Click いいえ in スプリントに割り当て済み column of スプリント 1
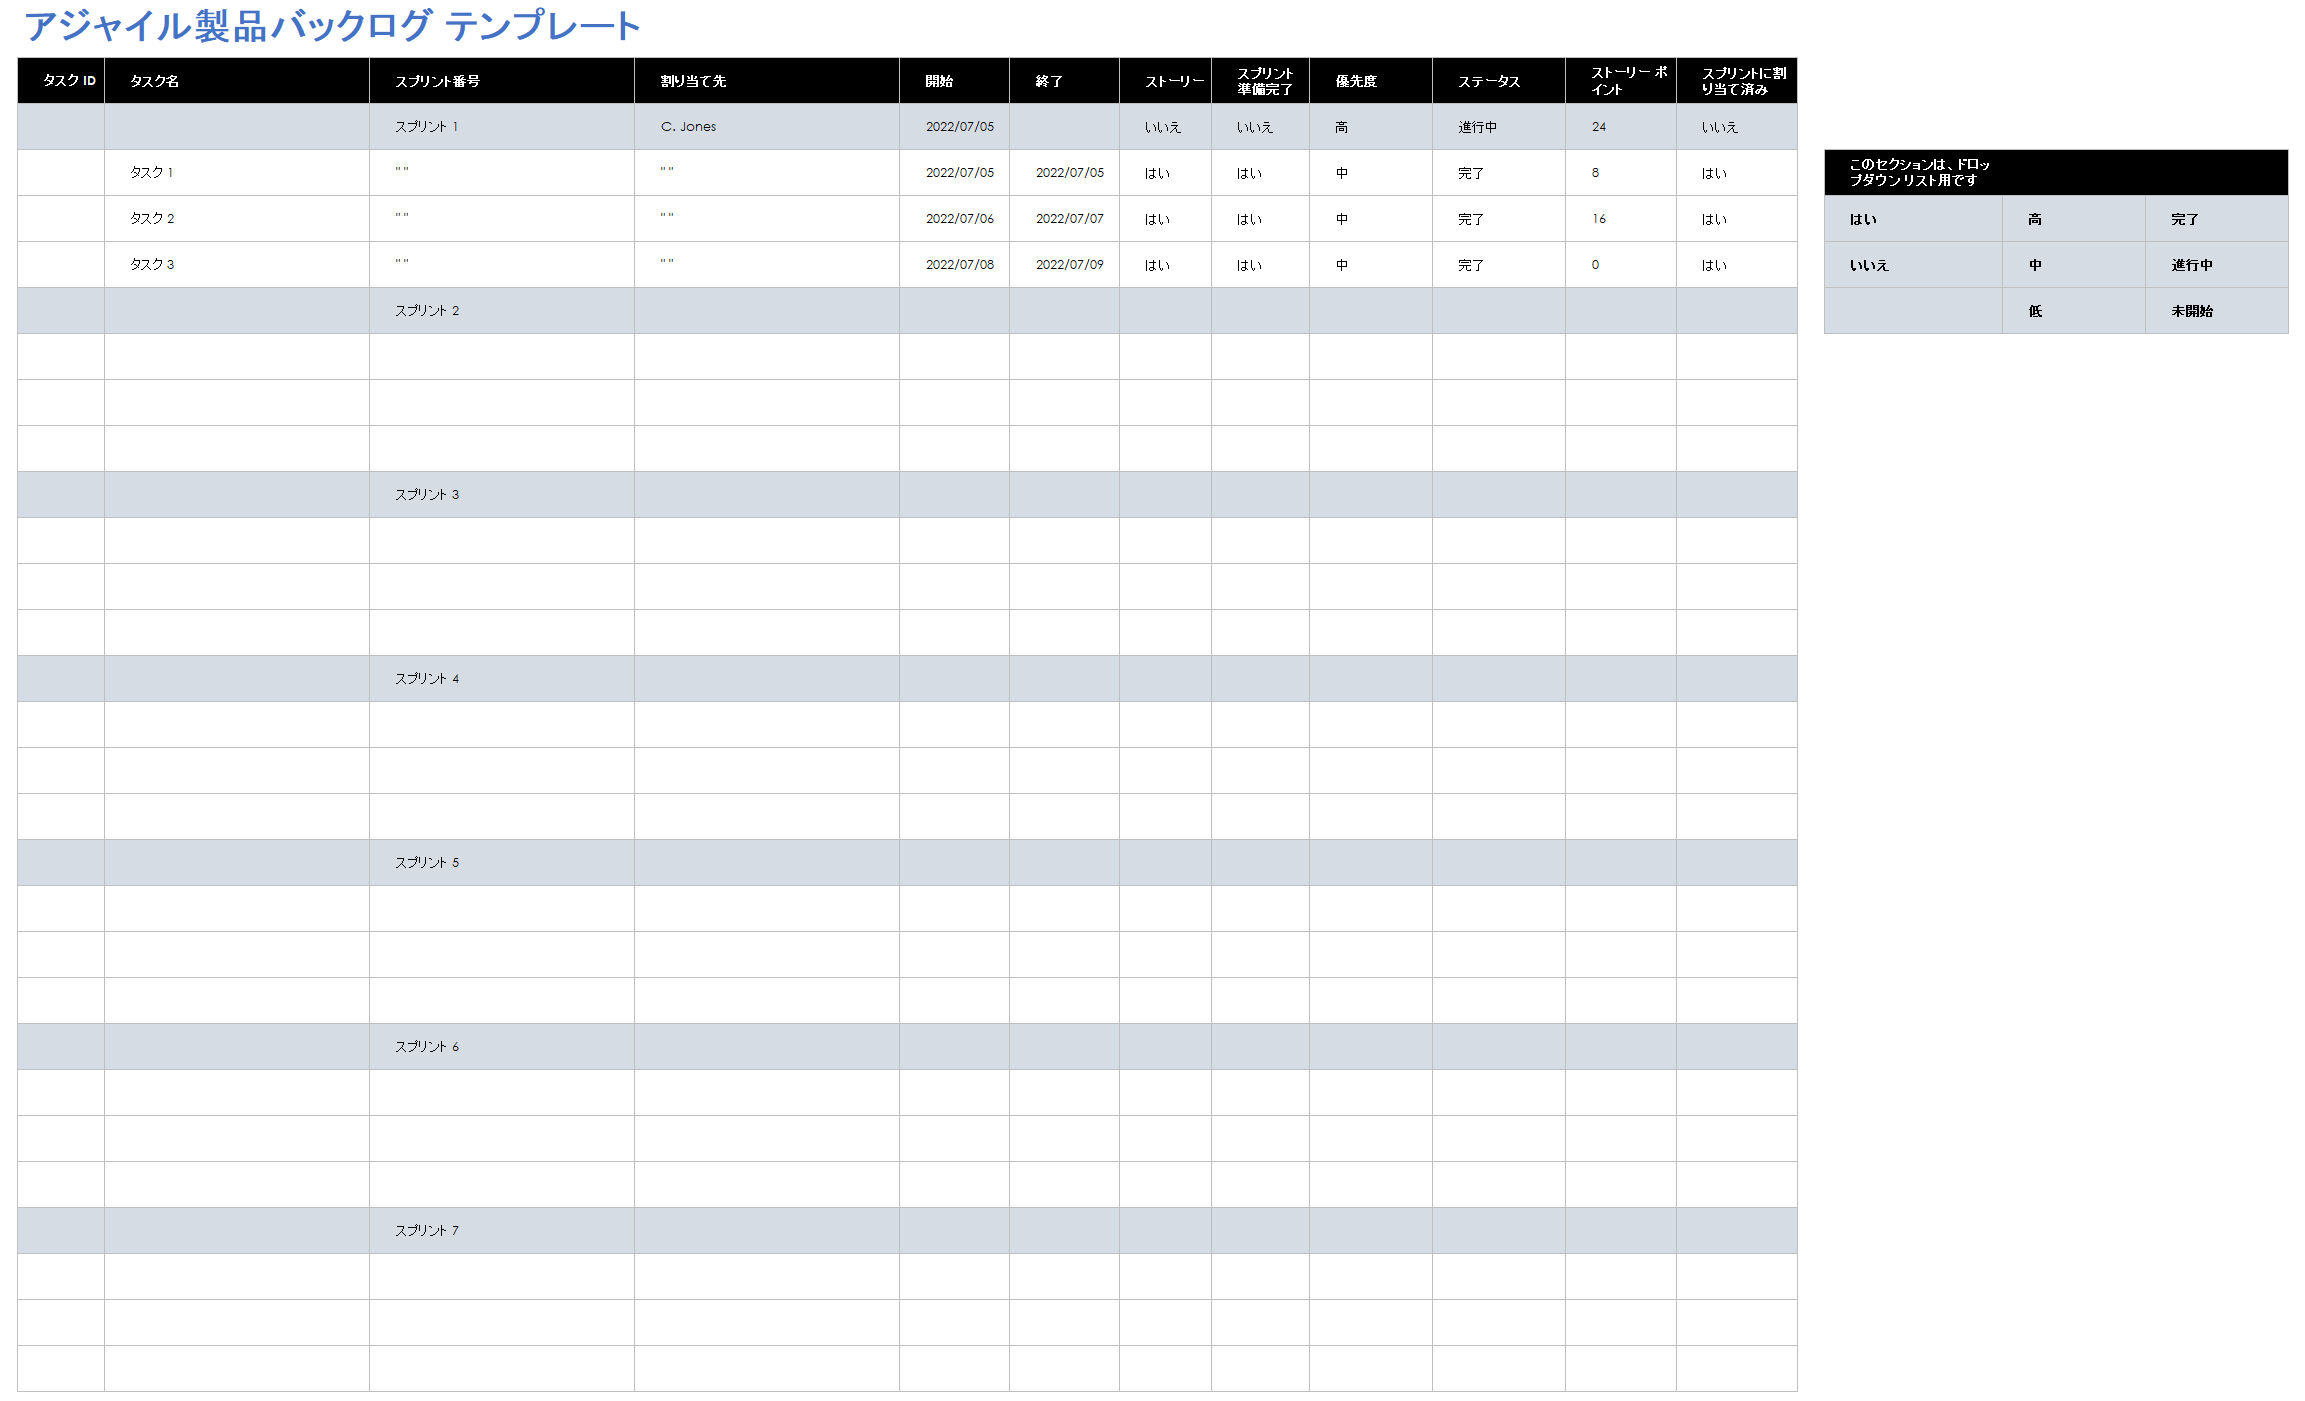 [1737, 127]
